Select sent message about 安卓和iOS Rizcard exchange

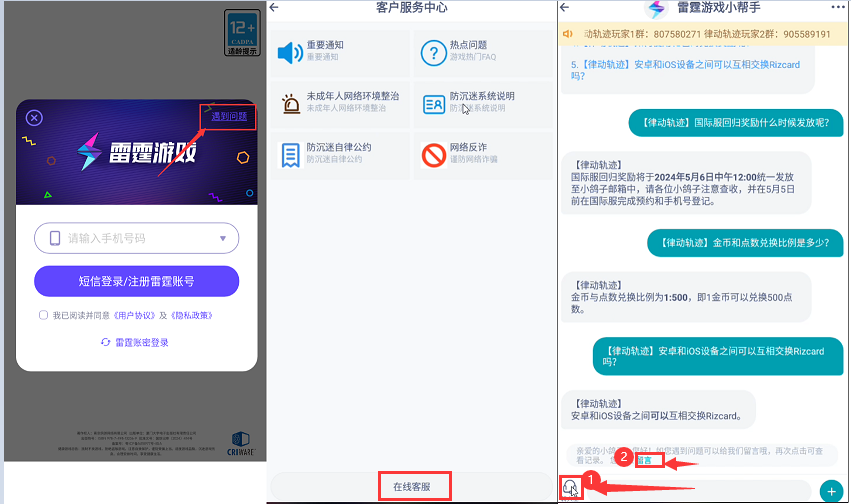click(x=718, y=356)
